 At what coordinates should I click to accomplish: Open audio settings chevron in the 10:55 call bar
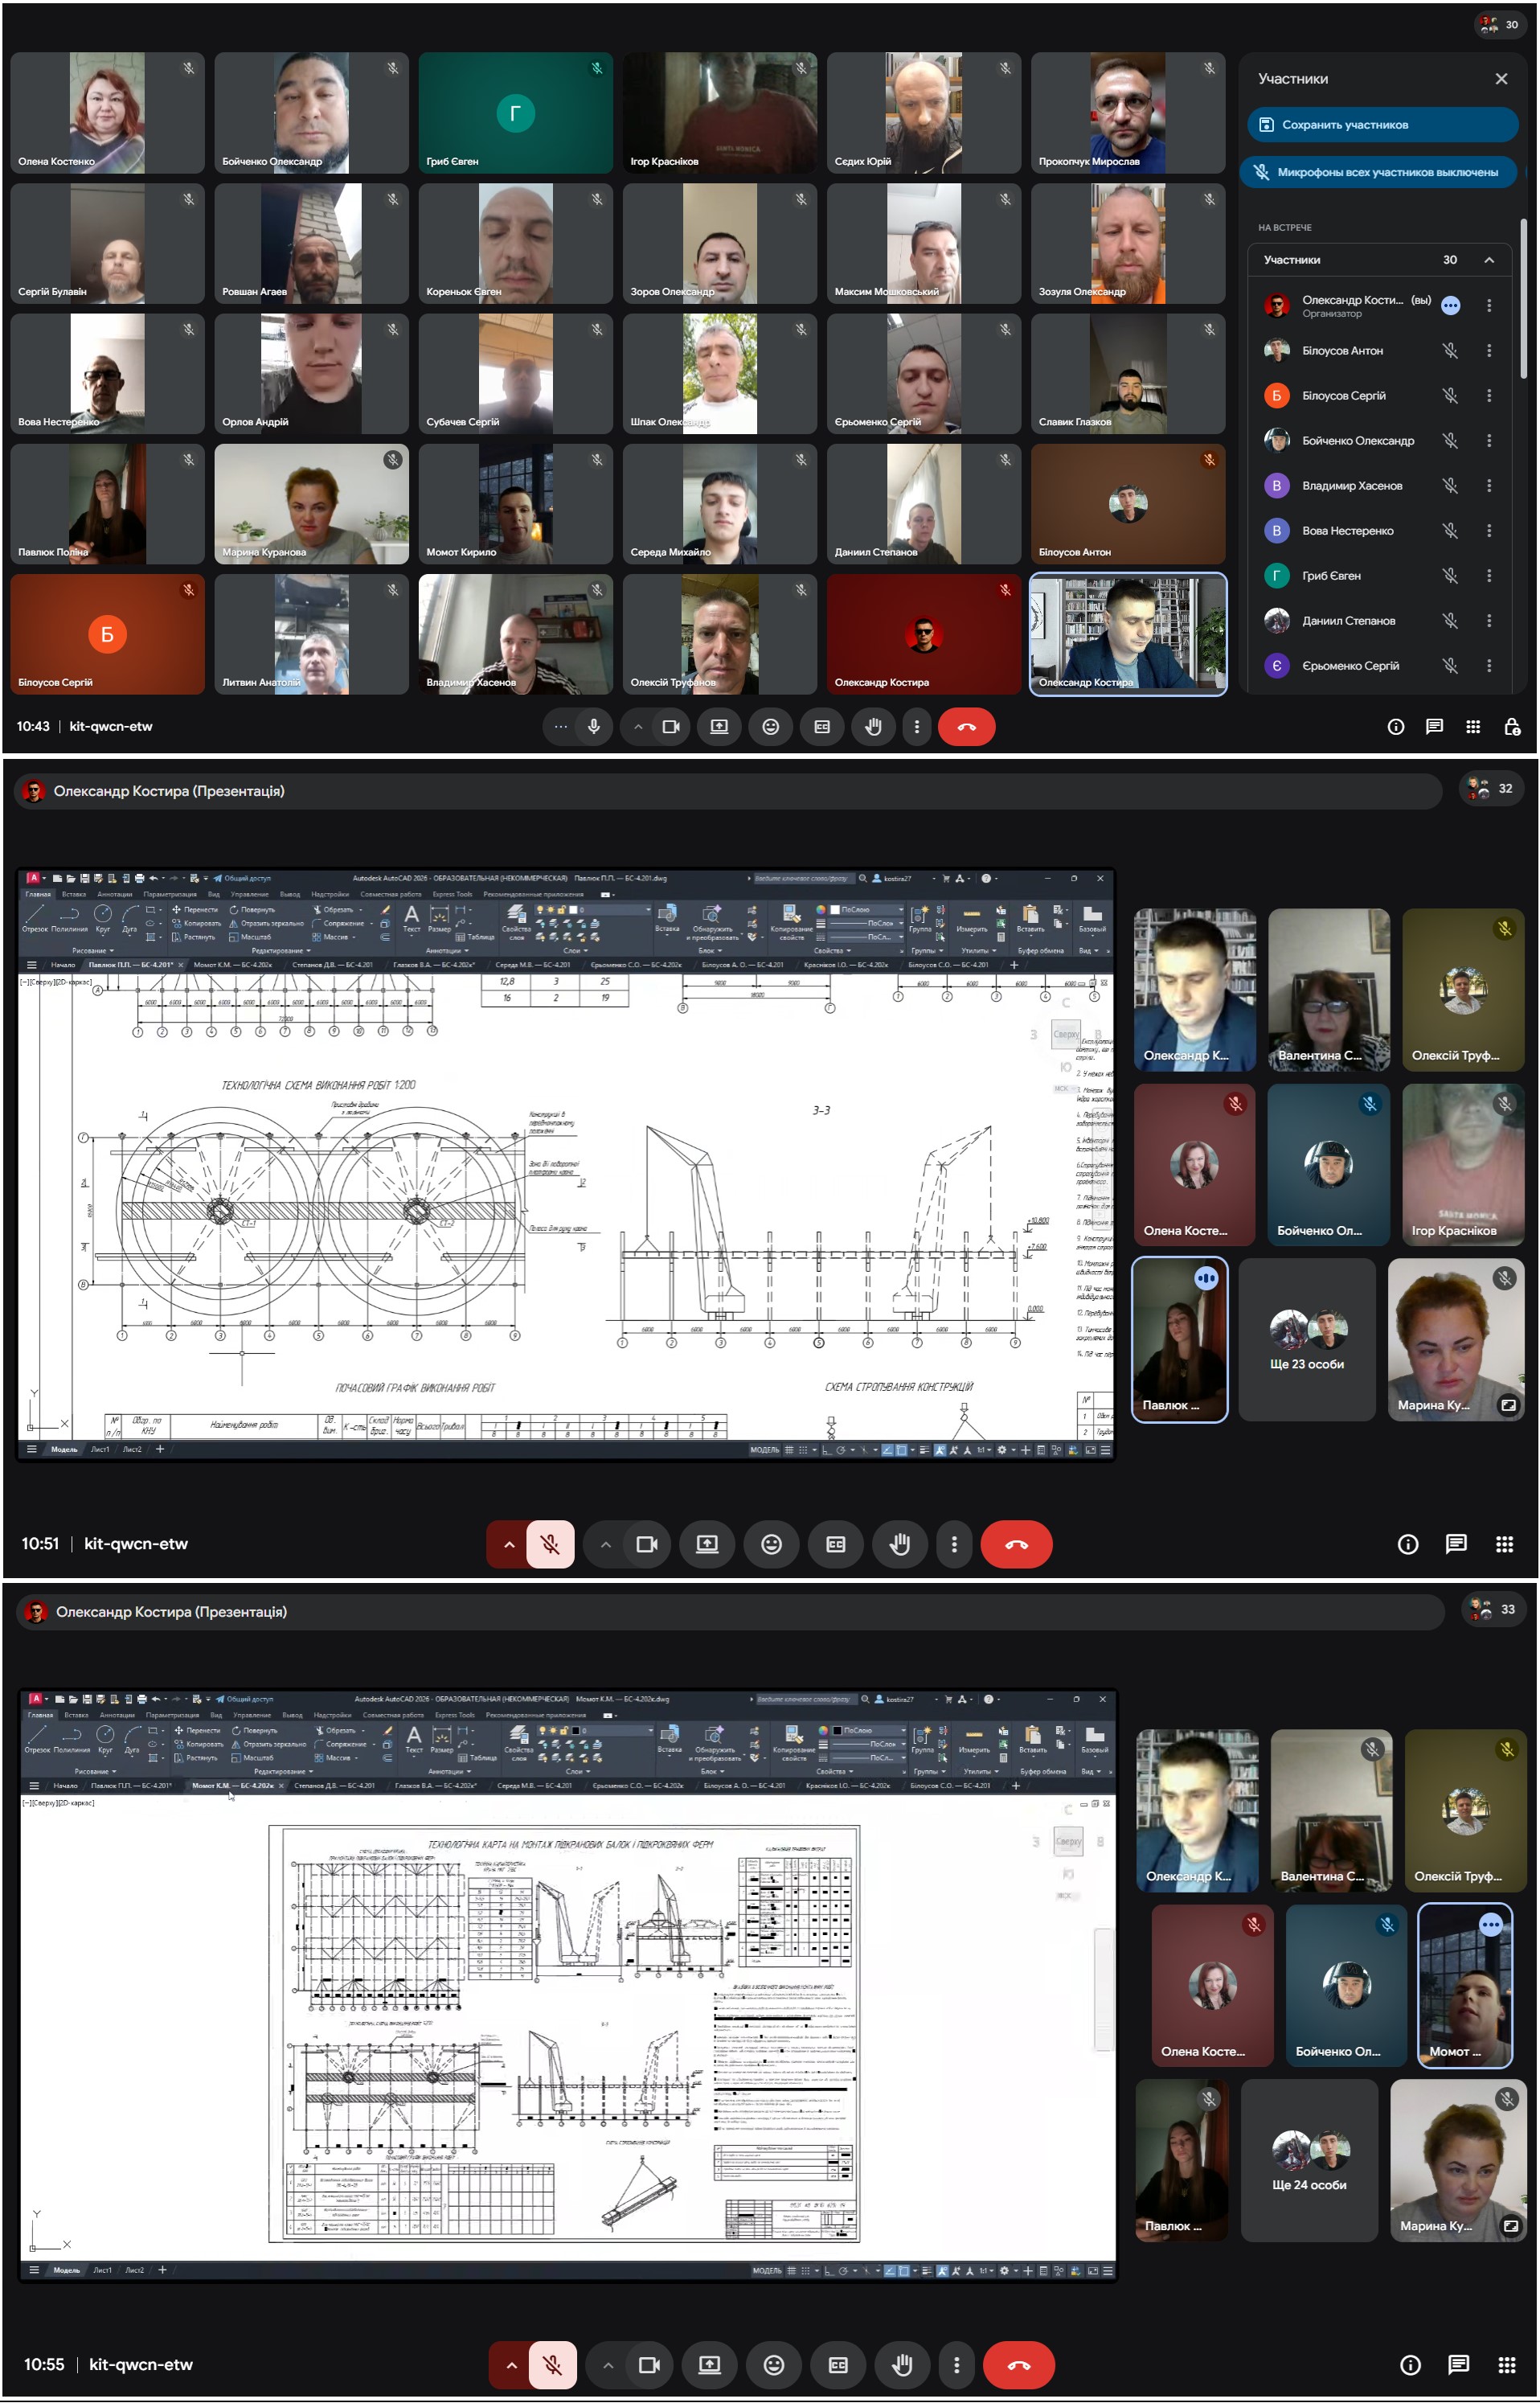(511, 2366)
